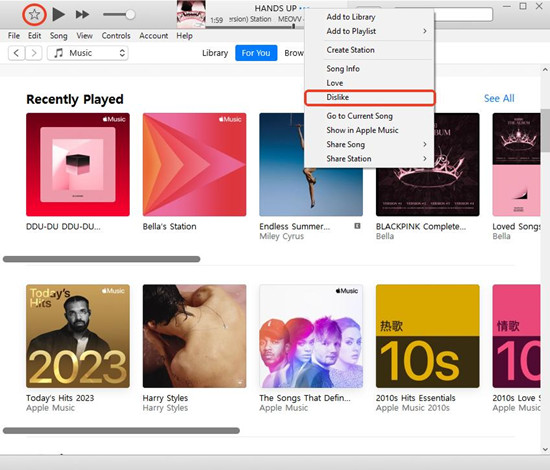Click the second row horizontal scrollbar
The image size is (550, 470).
click(121, 431)
